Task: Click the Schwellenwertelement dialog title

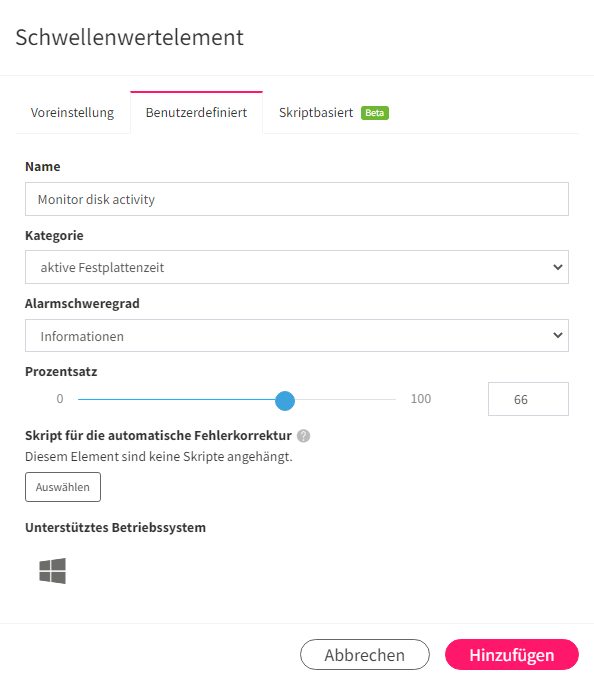Action: pos(130,38)
